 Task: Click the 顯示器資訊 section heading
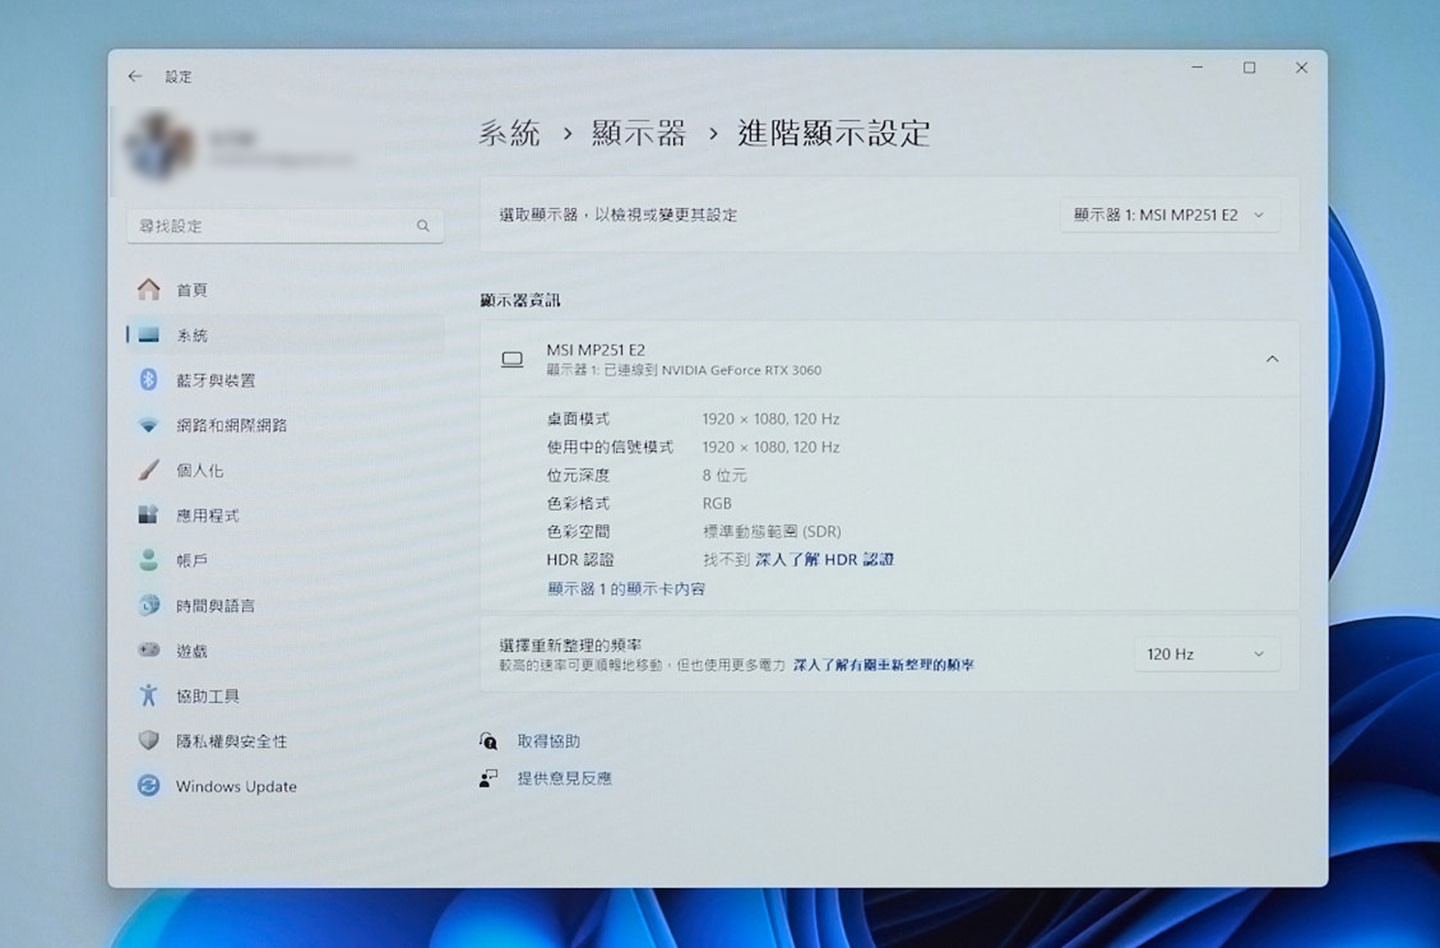click(x=520, y=300)
